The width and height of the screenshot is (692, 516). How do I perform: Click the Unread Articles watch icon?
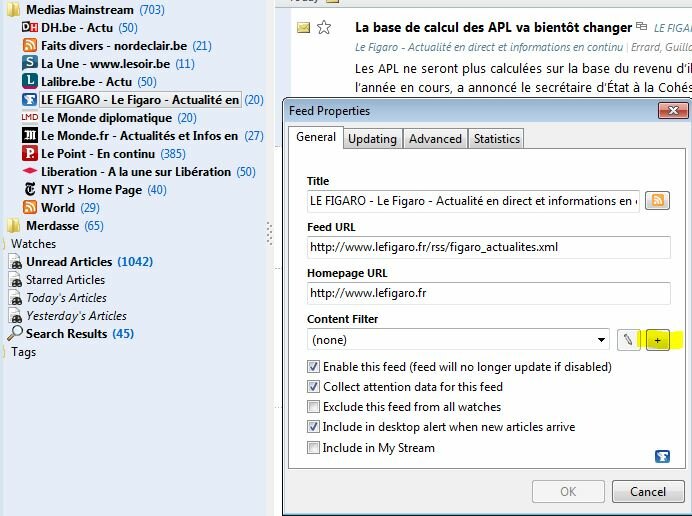pyautogui.click(x=15, y=262)
